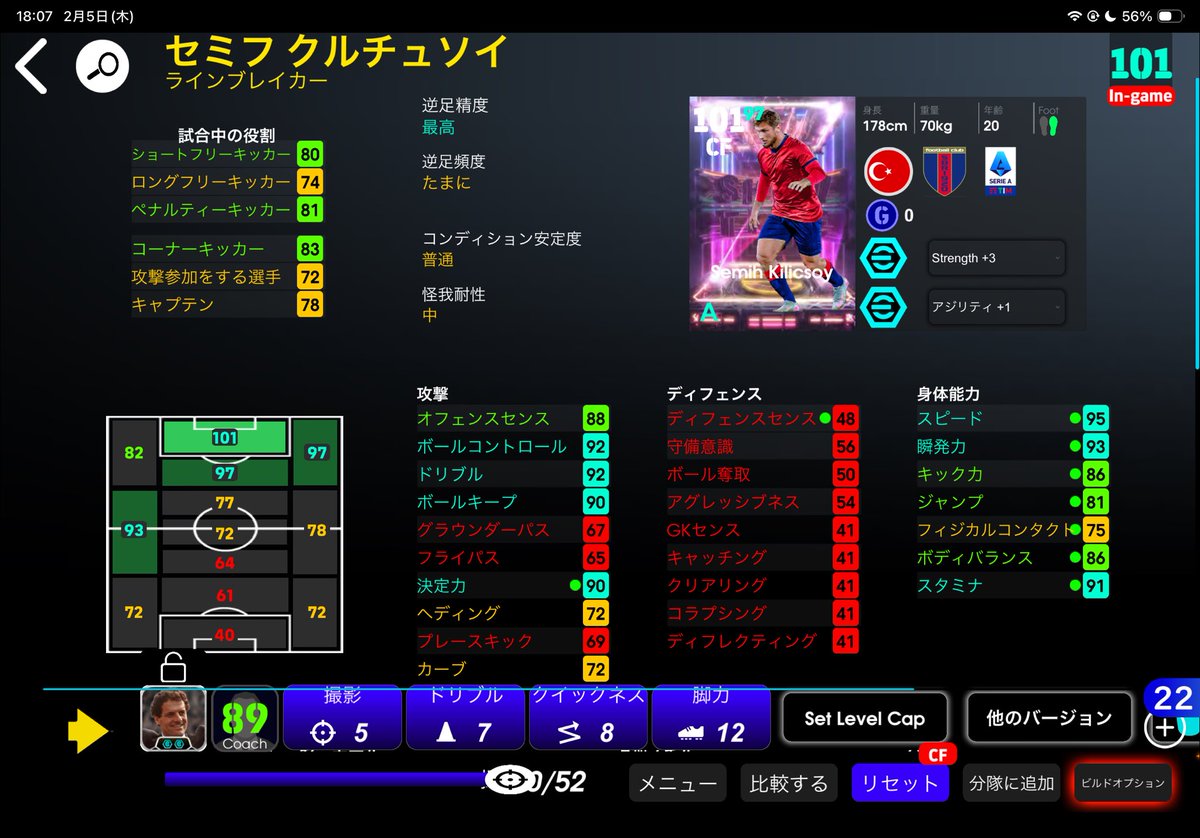
Task: Select the 93 left midfield zone
Action: (133, 531)
